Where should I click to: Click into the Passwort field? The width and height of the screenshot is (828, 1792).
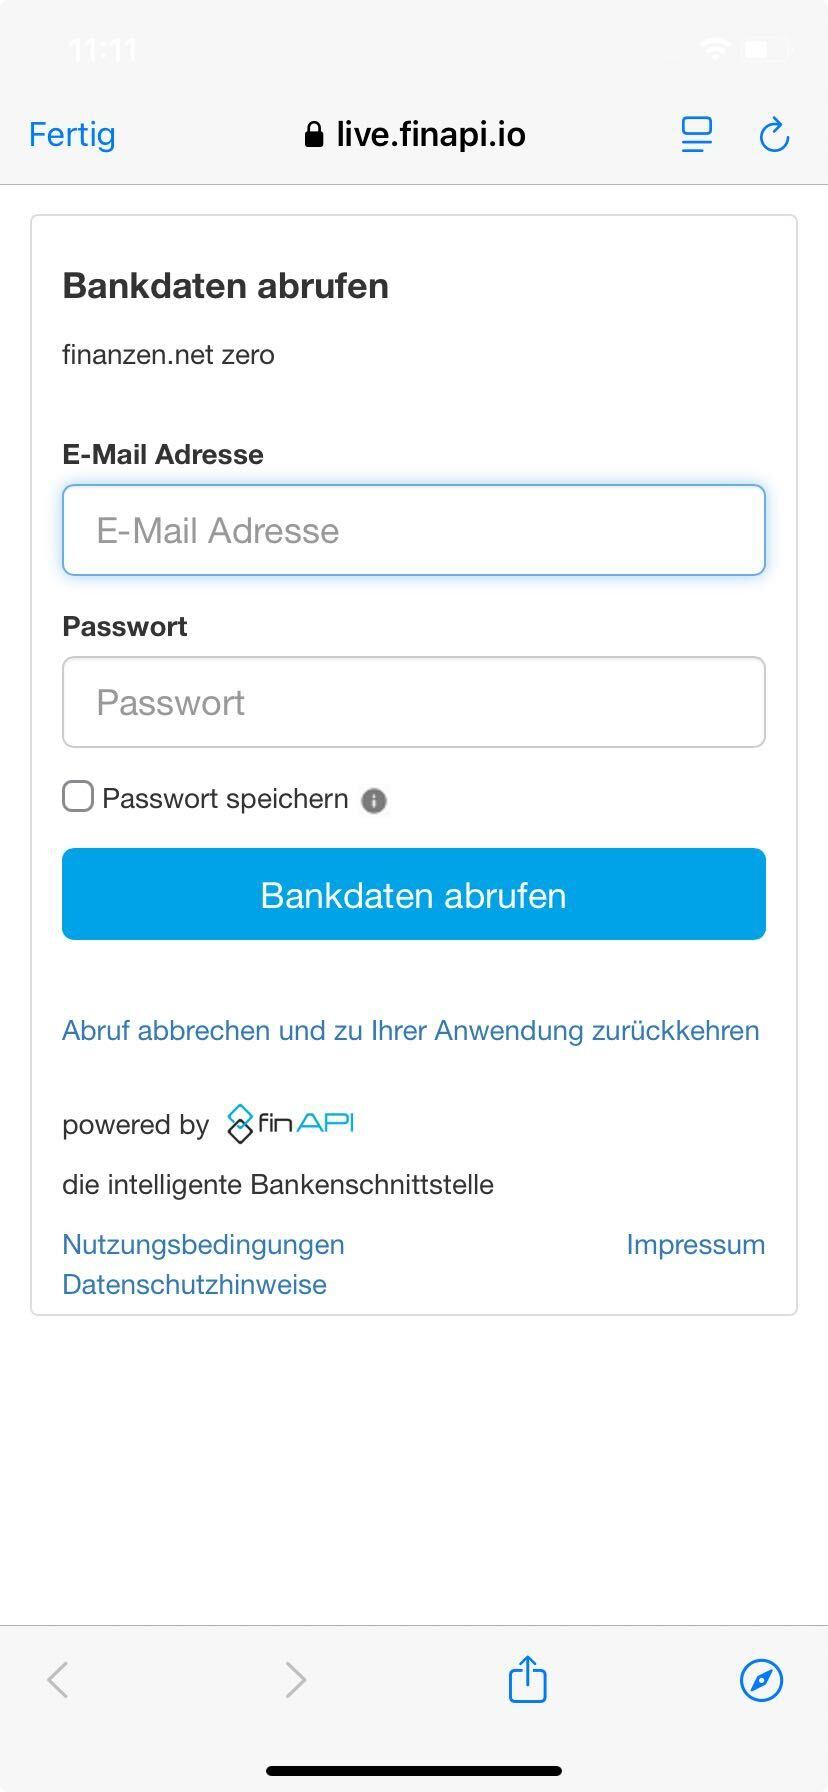pos(414,702)
